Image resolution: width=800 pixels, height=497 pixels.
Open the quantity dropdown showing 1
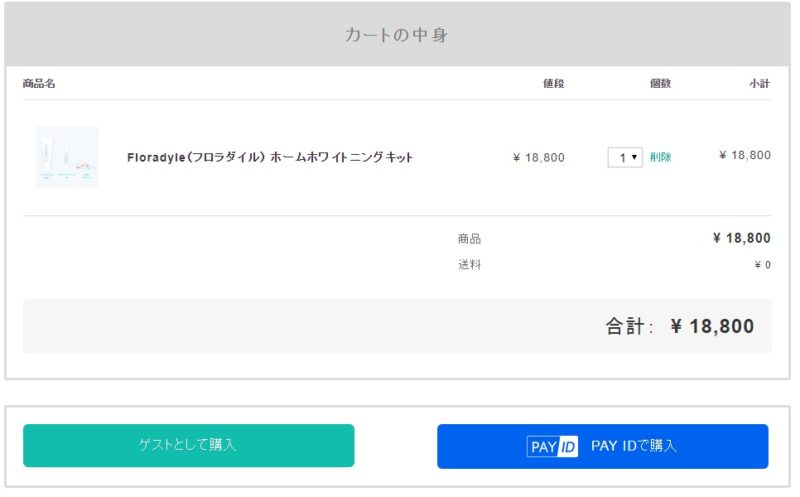pyautogui.click(x=625, y=157)
